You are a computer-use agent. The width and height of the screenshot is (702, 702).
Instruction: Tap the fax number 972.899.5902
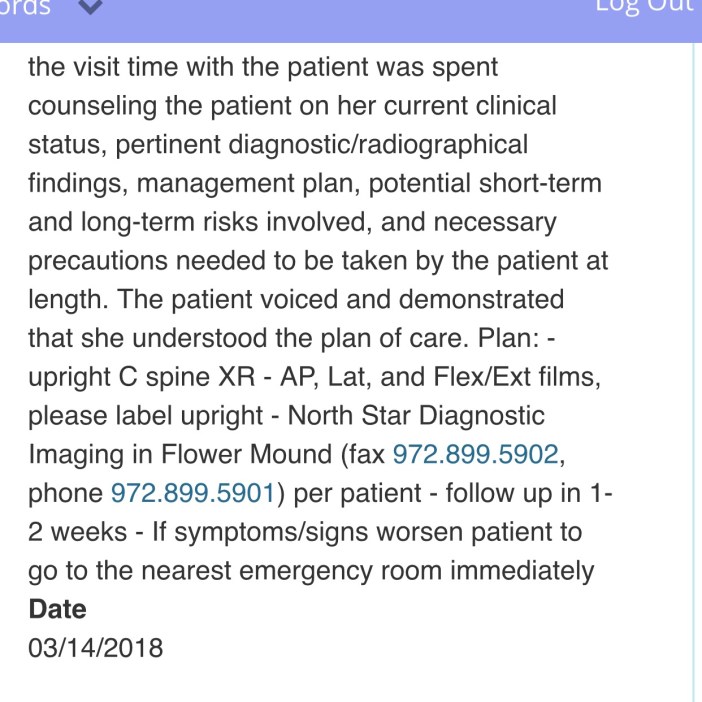coord(474,454)
